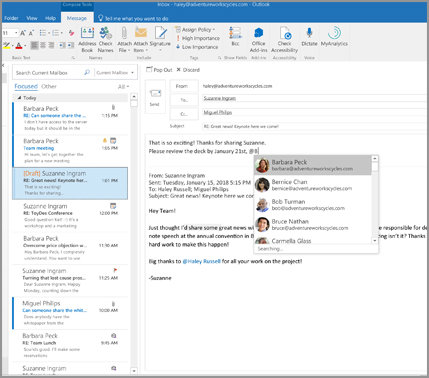Image resolution: width=429 pixels, height=378 pixels.
Task: Discard the draft message
Action: [188, 70]
